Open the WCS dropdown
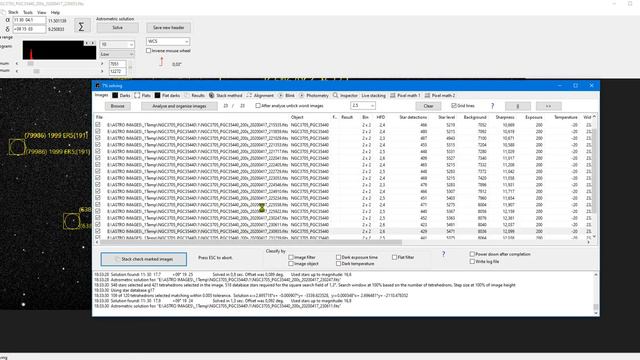 tap(168, 42)
